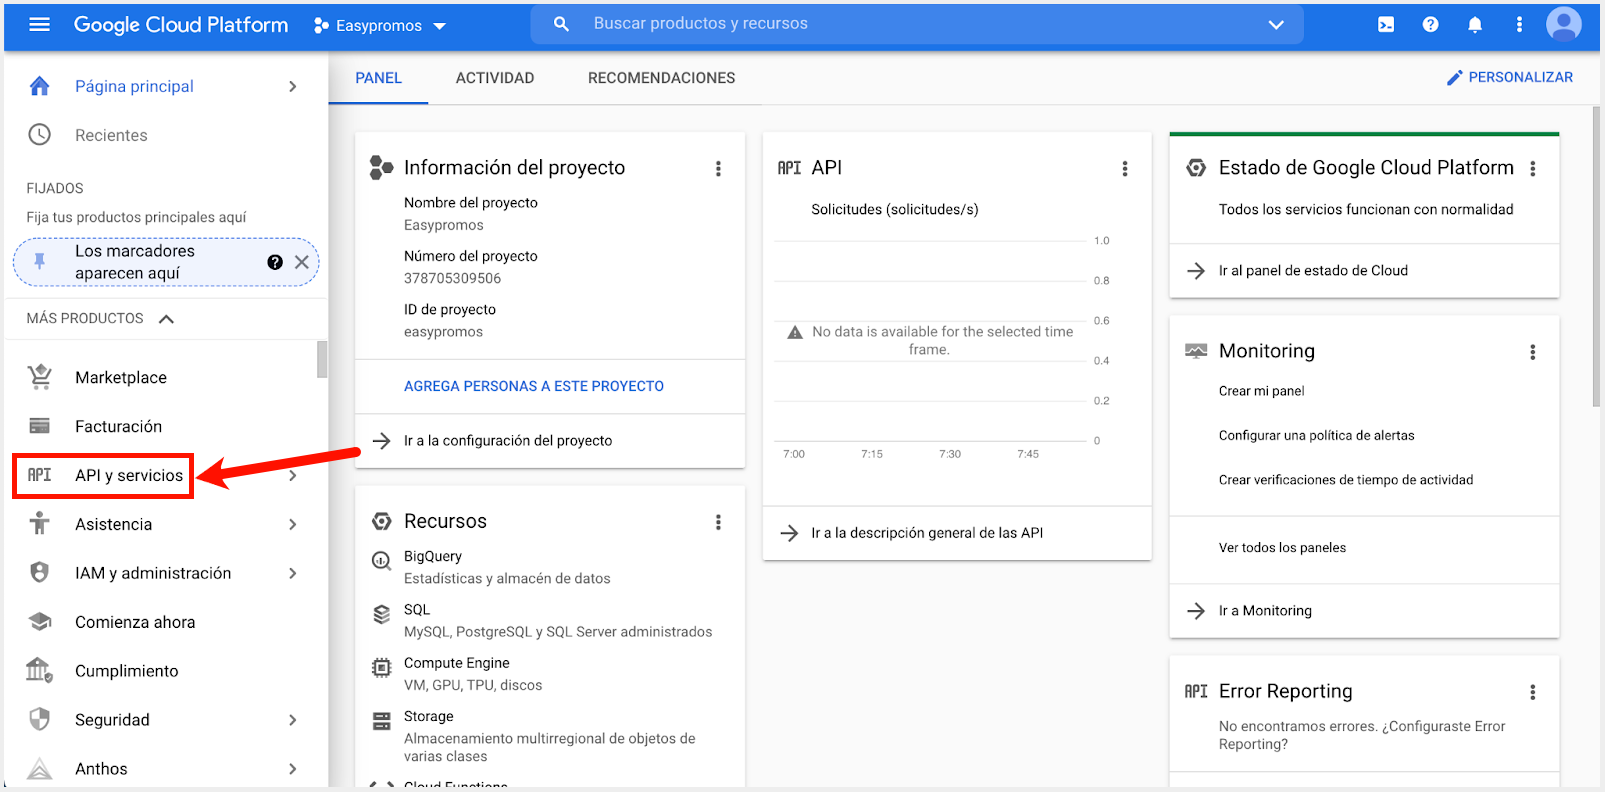The height and width of the screenshot is (793, 1605).
Task: Switch to the Panel tab
Action: point(379,78)
